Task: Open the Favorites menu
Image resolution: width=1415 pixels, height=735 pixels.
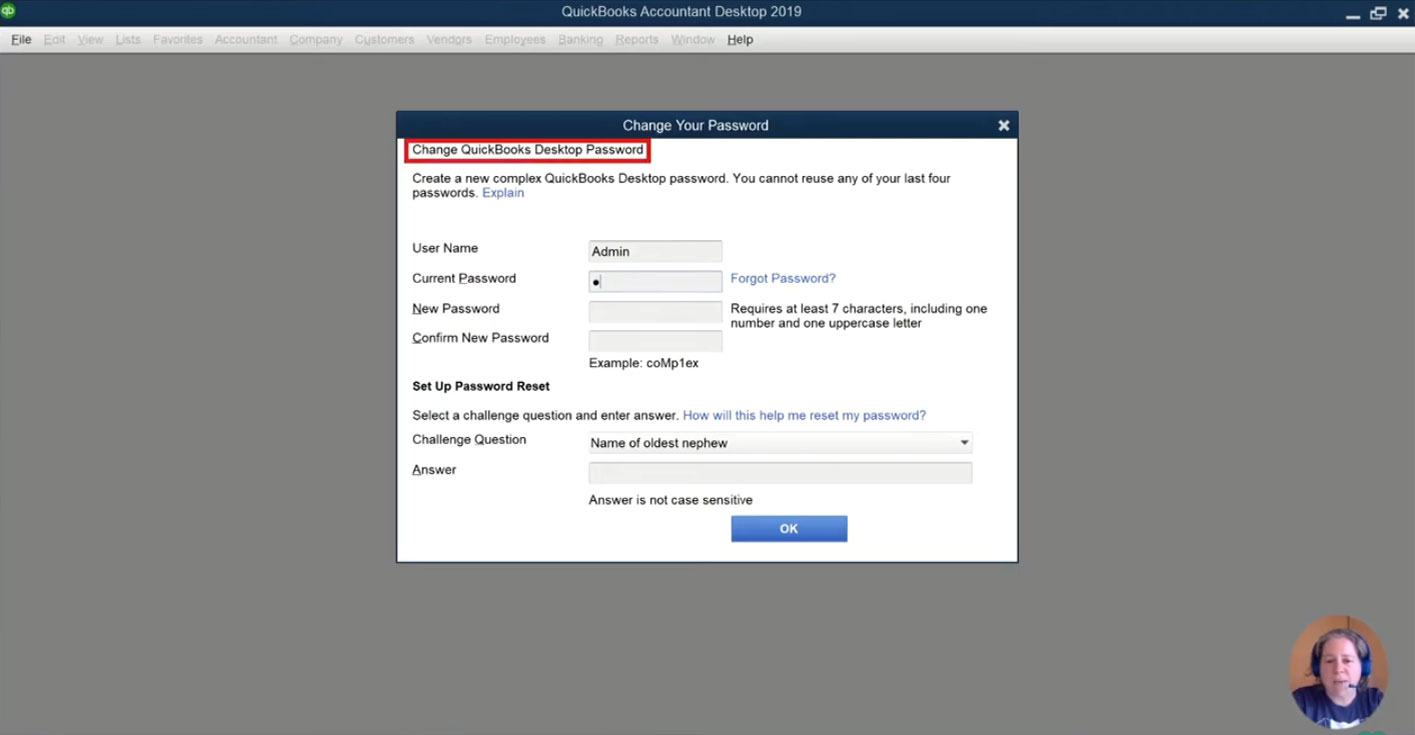Action: [178, 39]
